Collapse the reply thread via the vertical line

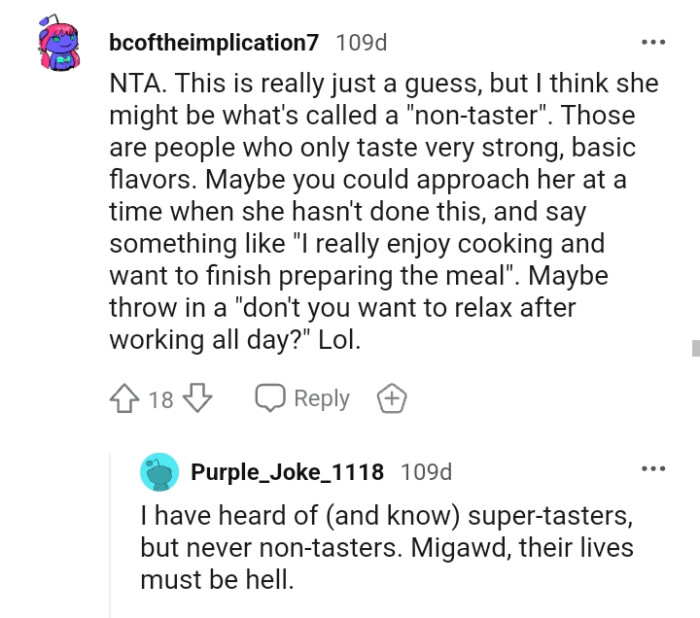click(111, 530)
